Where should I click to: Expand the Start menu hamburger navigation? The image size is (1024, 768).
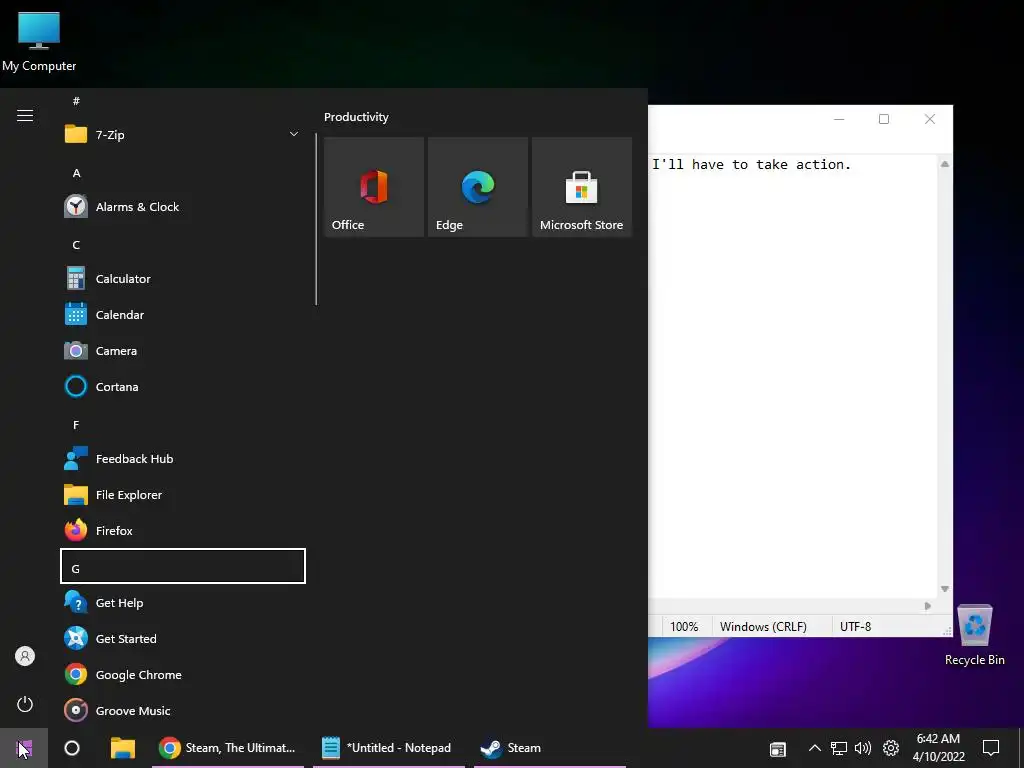pyautogui.click(x=25, y=116)
